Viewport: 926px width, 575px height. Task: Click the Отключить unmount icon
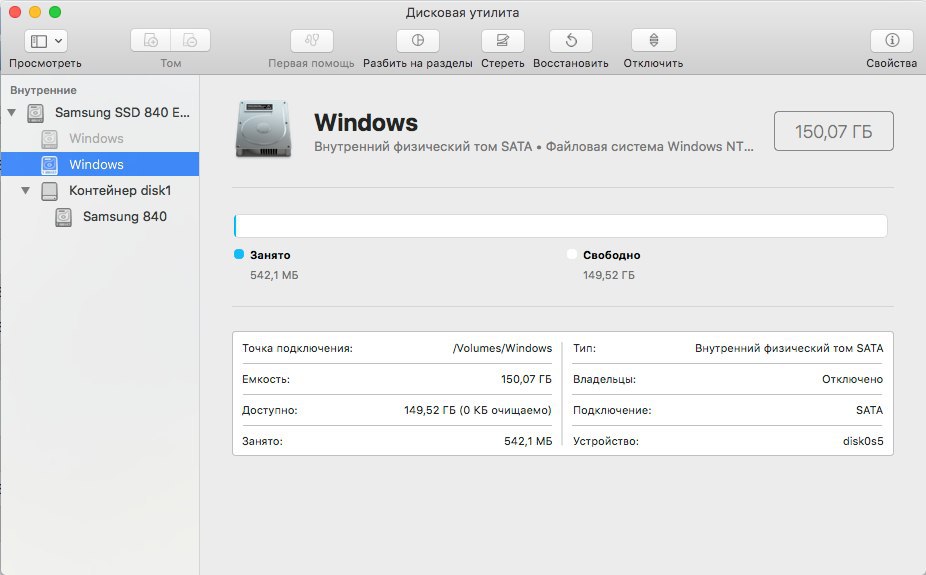tap(654, 41)
